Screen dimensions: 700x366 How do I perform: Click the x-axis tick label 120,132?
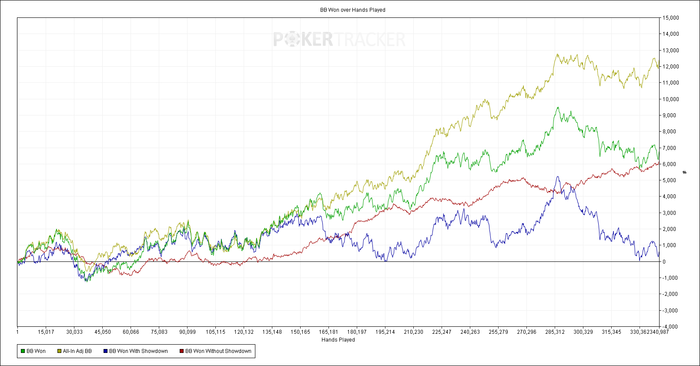pos(244,332)
